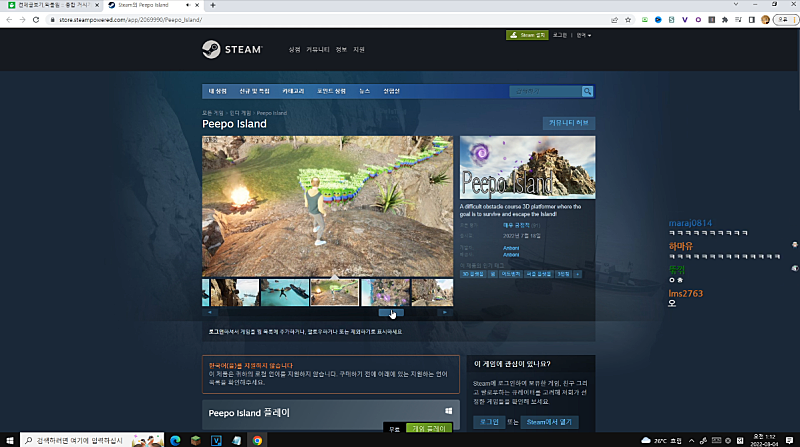This screenshot has height=447, width=800.
Task: Click the 'Open in Steam' button
Action: [x=549, y=422]
